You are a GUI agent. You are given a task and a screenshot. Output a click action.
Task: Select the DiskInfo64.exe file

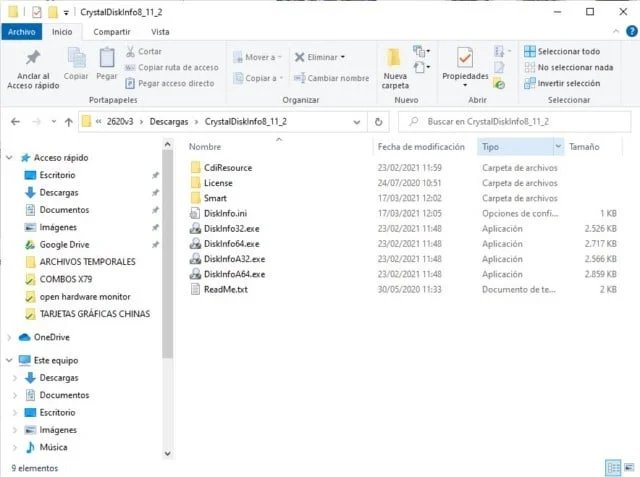point(231,243)
